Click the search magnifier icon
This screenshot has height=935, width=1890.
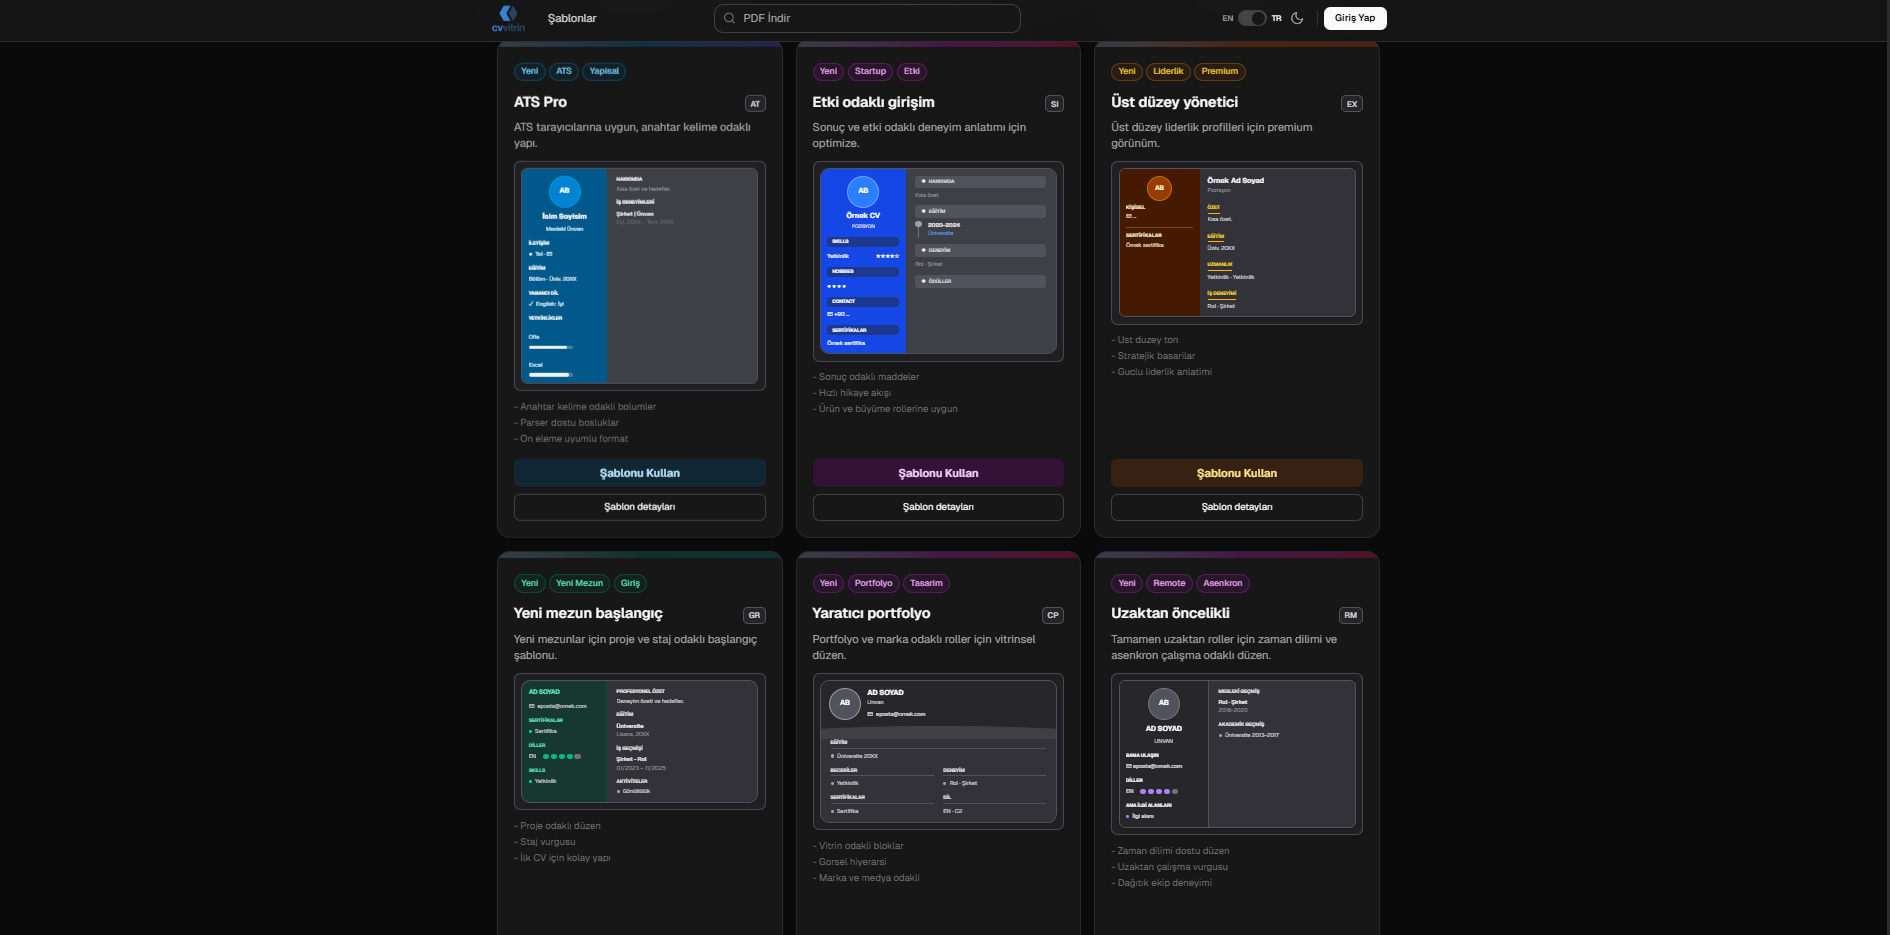729,18
